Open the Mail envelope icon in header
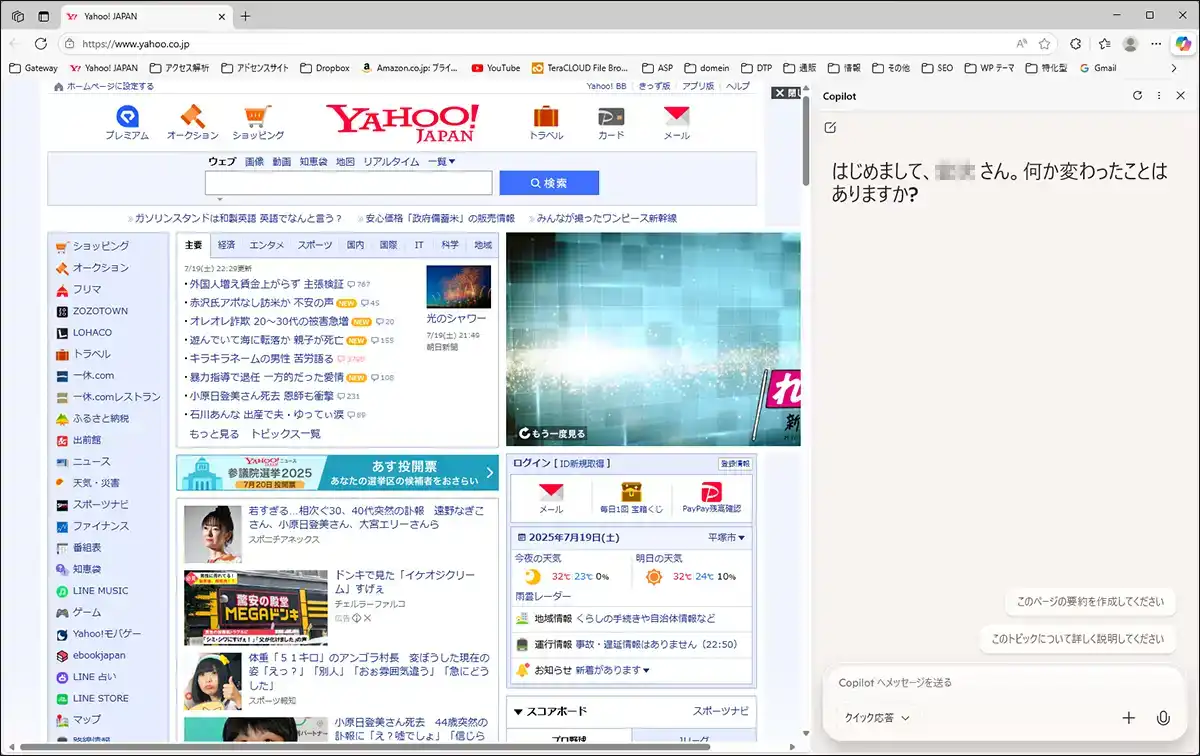 click(677, 116)
